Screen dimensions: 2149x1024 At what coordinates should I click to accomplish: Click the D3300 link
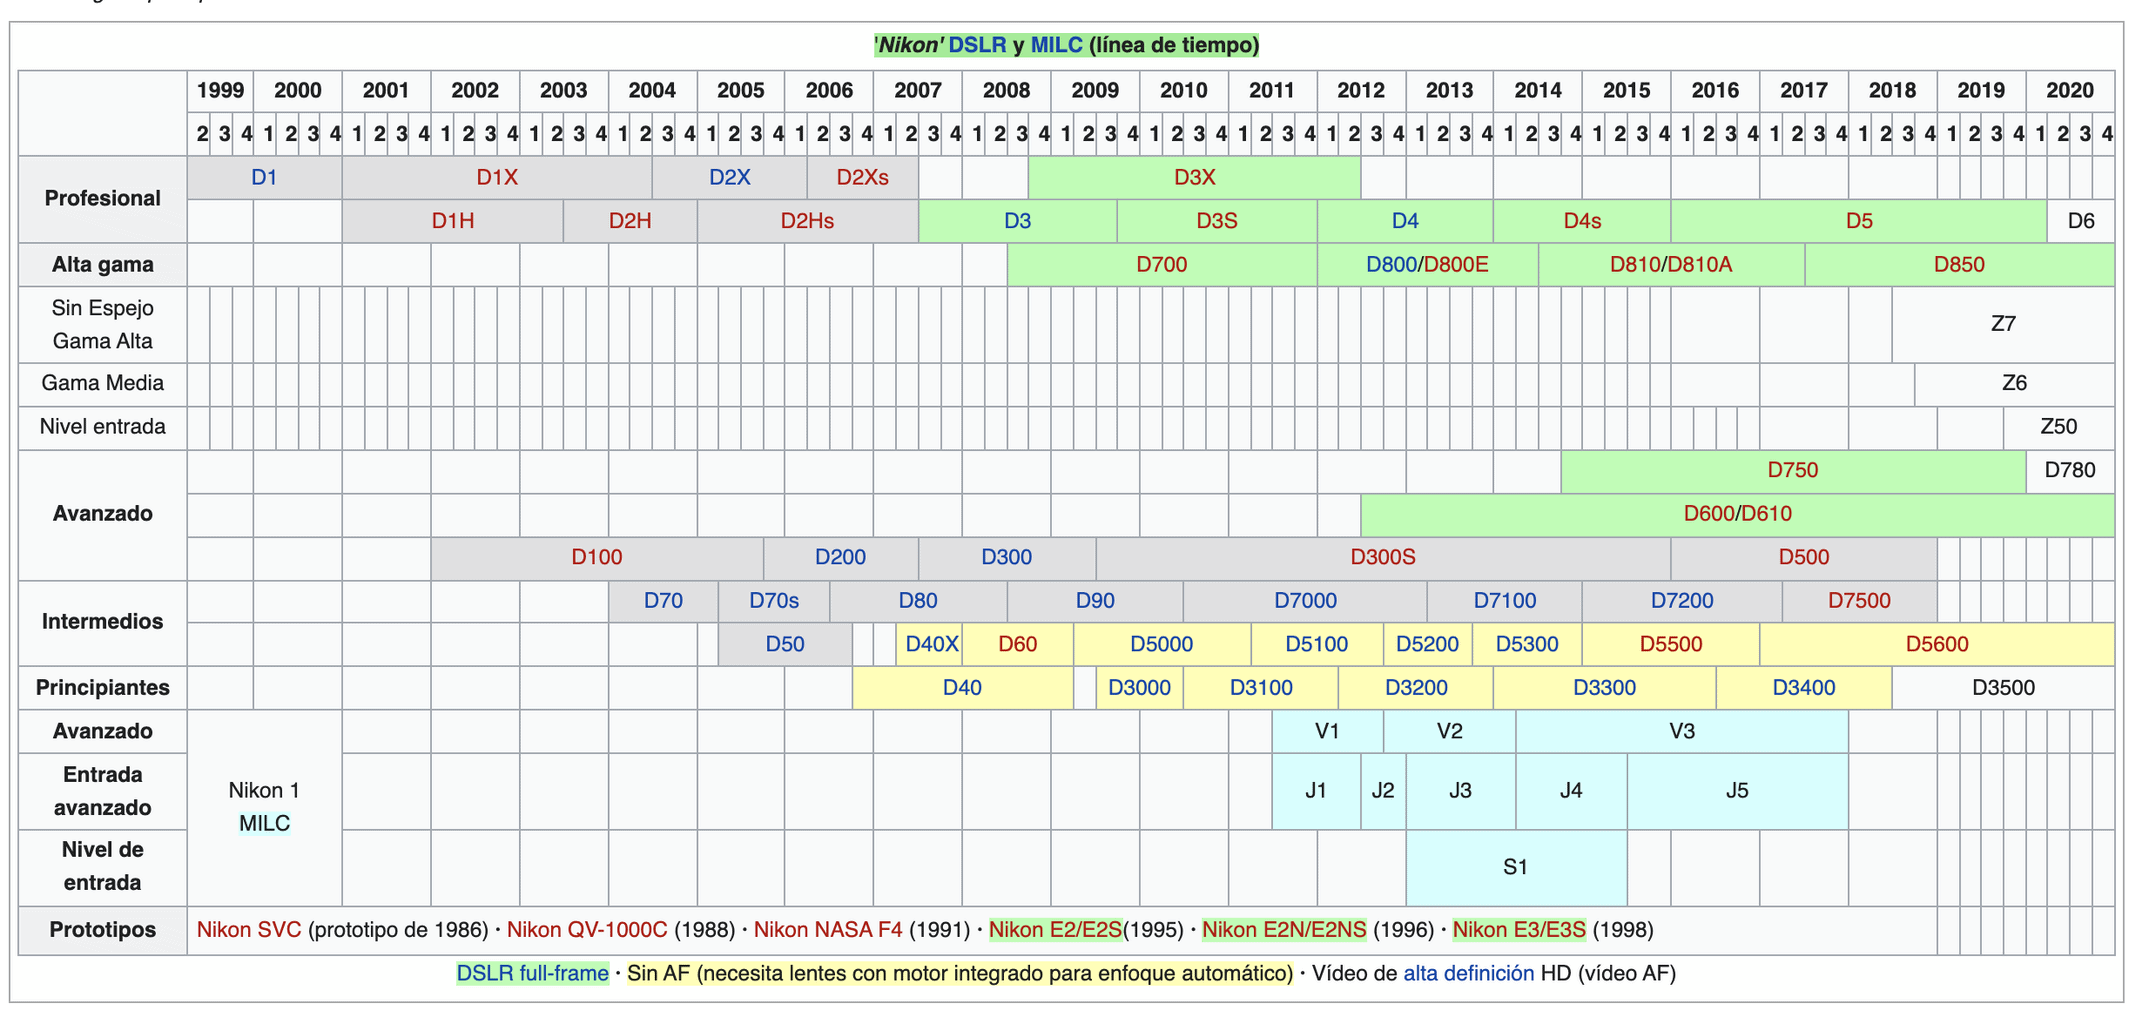coord(1604,688)
